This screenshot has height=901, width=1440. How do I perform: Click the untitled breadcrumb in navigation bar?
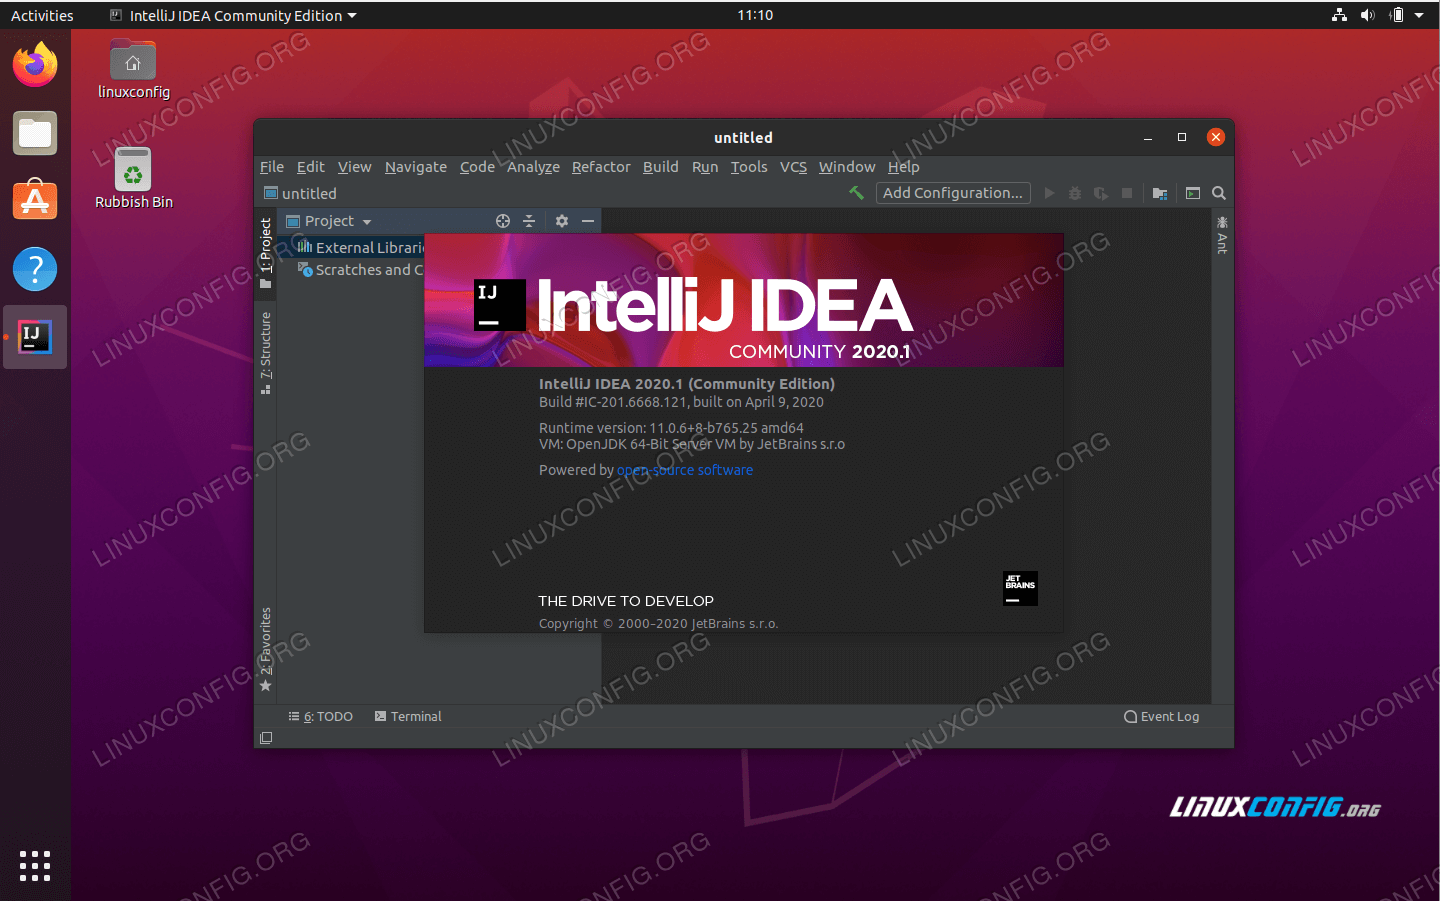pos(300,193)
